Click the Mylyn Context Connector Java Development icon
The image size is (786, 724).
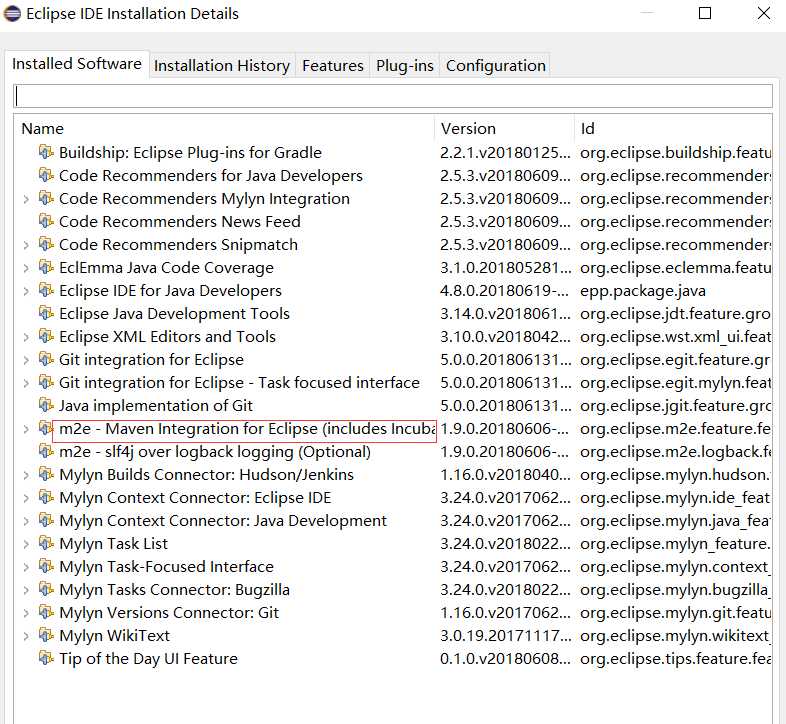click(x=46, y=520)
